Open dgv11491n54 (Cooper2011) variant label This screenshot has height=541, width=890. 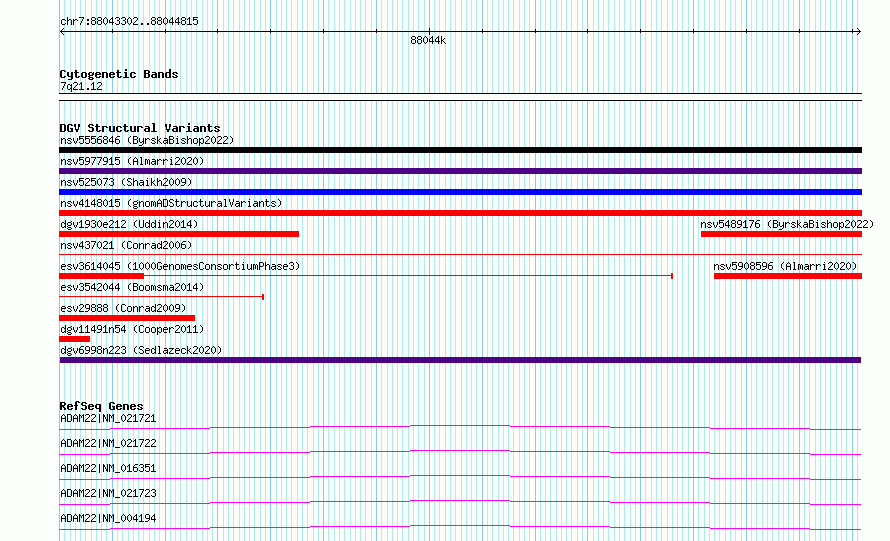132,329
